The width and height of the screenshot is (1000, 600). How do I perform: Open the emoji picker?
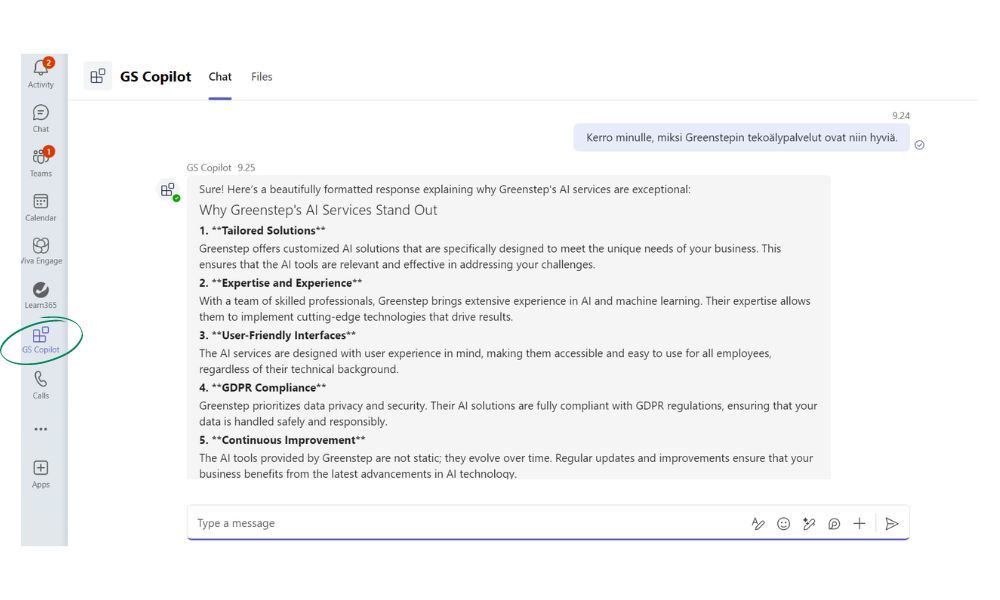(x=784, y=523)
